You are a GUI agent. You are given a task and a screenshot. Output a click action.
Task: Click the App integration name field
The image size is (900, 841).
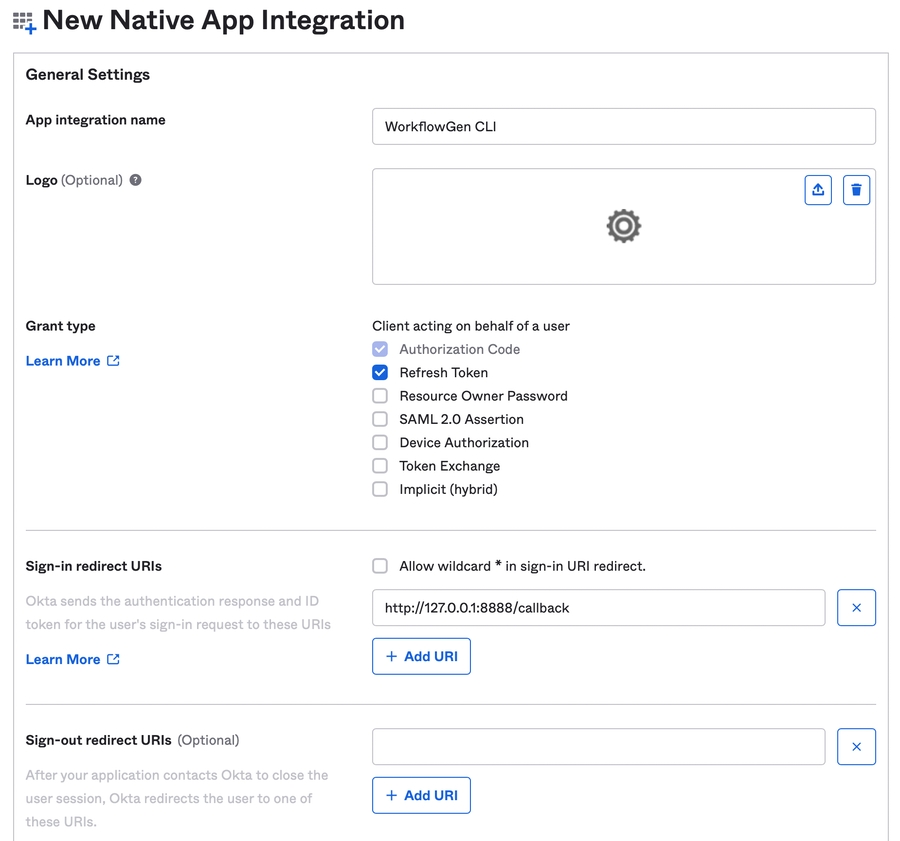pyautogui.click(x=623, y=127)
